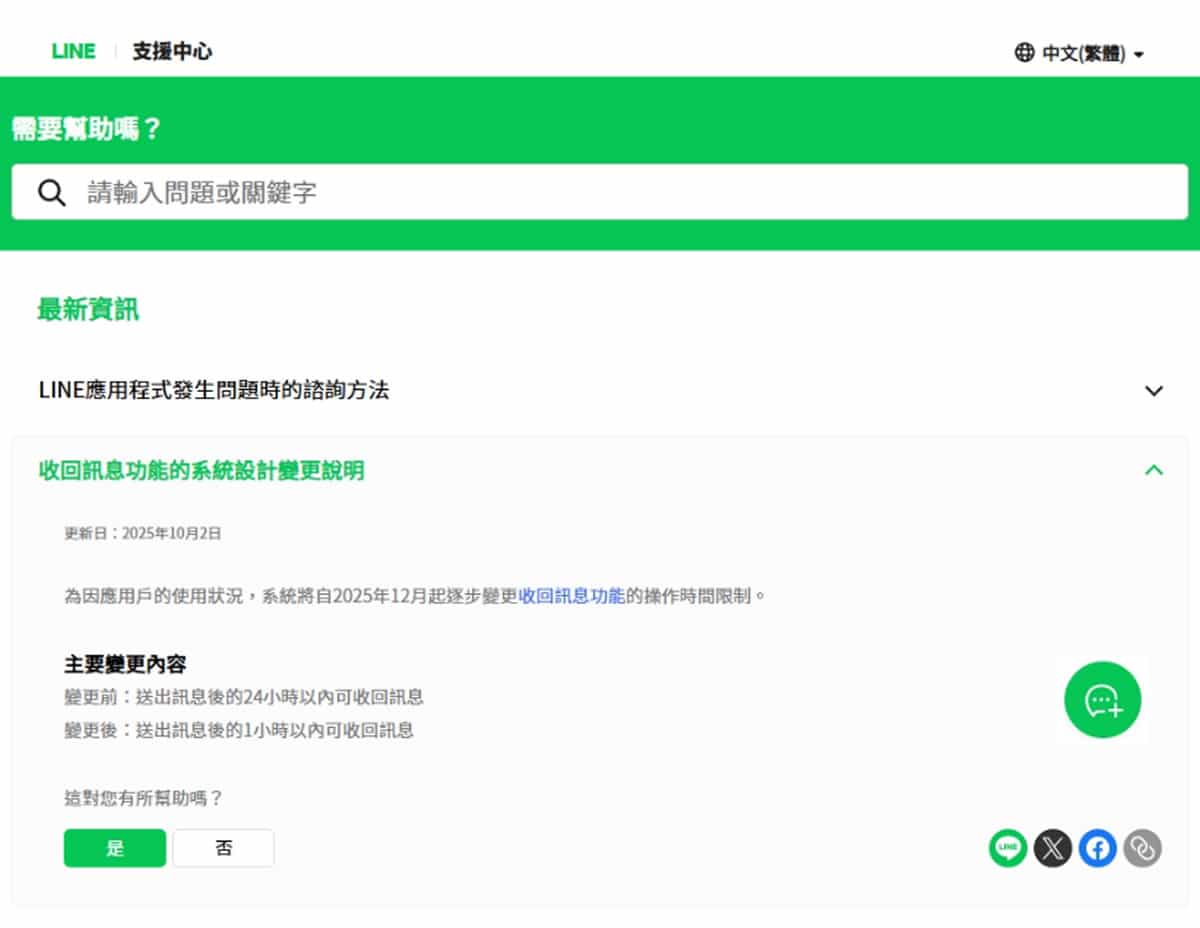Image resolution: width=1200 pixels, height=928 pixels.
Task: Click the 最新資訊 section heading
Action: coord(88,310)
